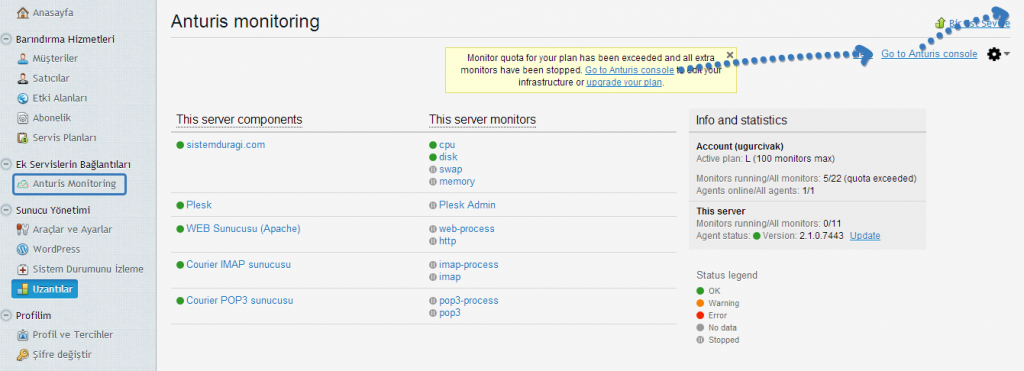Click the Uzantılar blocks icon
The width and height of the screenshot is (1024, 371).
23,289
